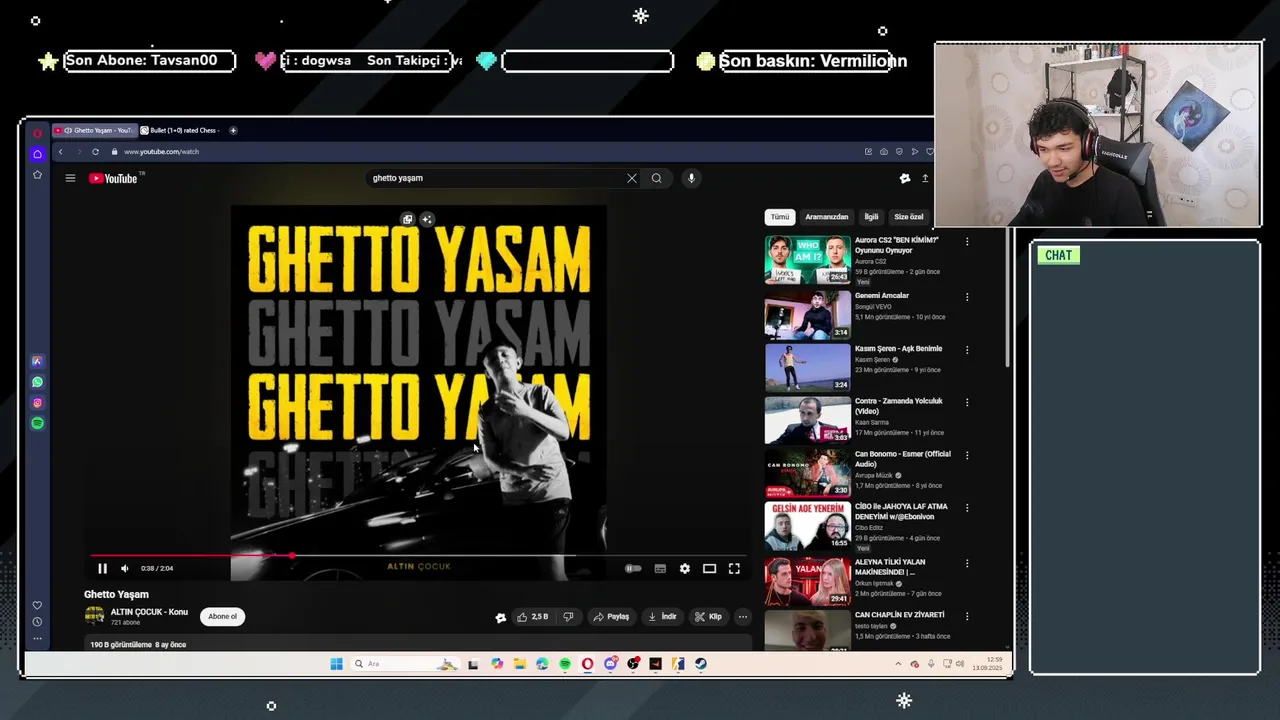Screen dimensions: 1280x720
Task: Open the ALTIN ÇOCUK - Konu channel
Action: point(149,612)
